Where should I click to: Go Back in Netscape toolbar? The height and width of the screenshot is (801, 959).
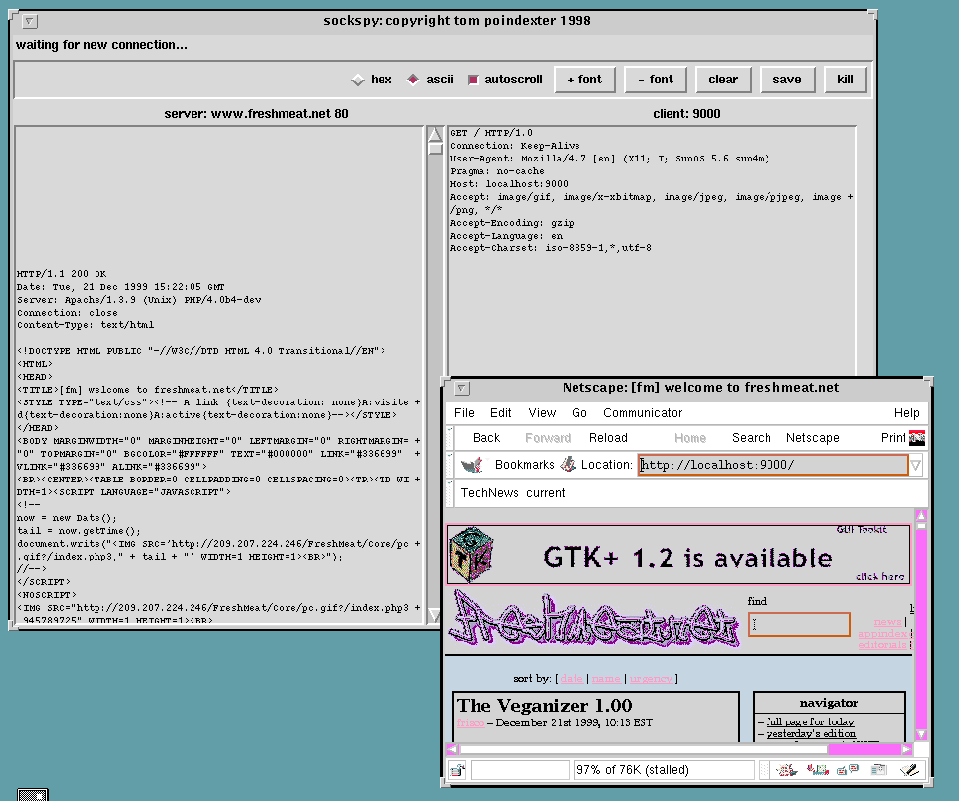(x=486, y=438)
